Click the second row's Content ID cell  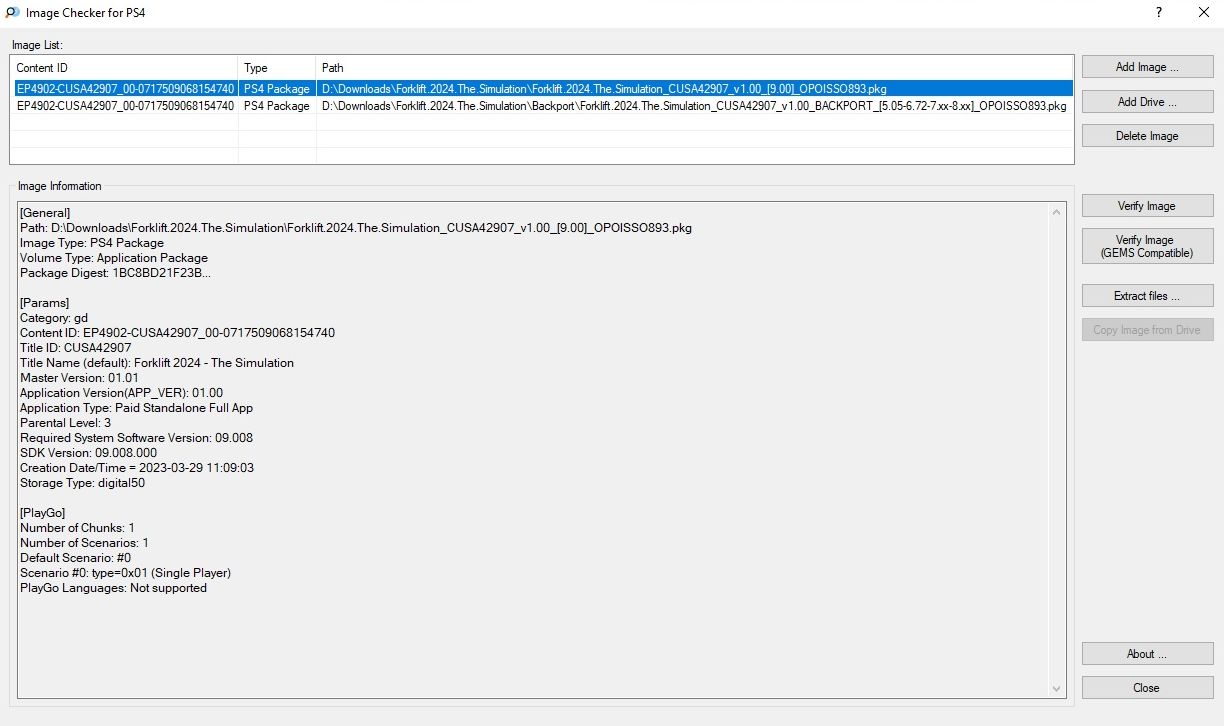coord(125,106)
